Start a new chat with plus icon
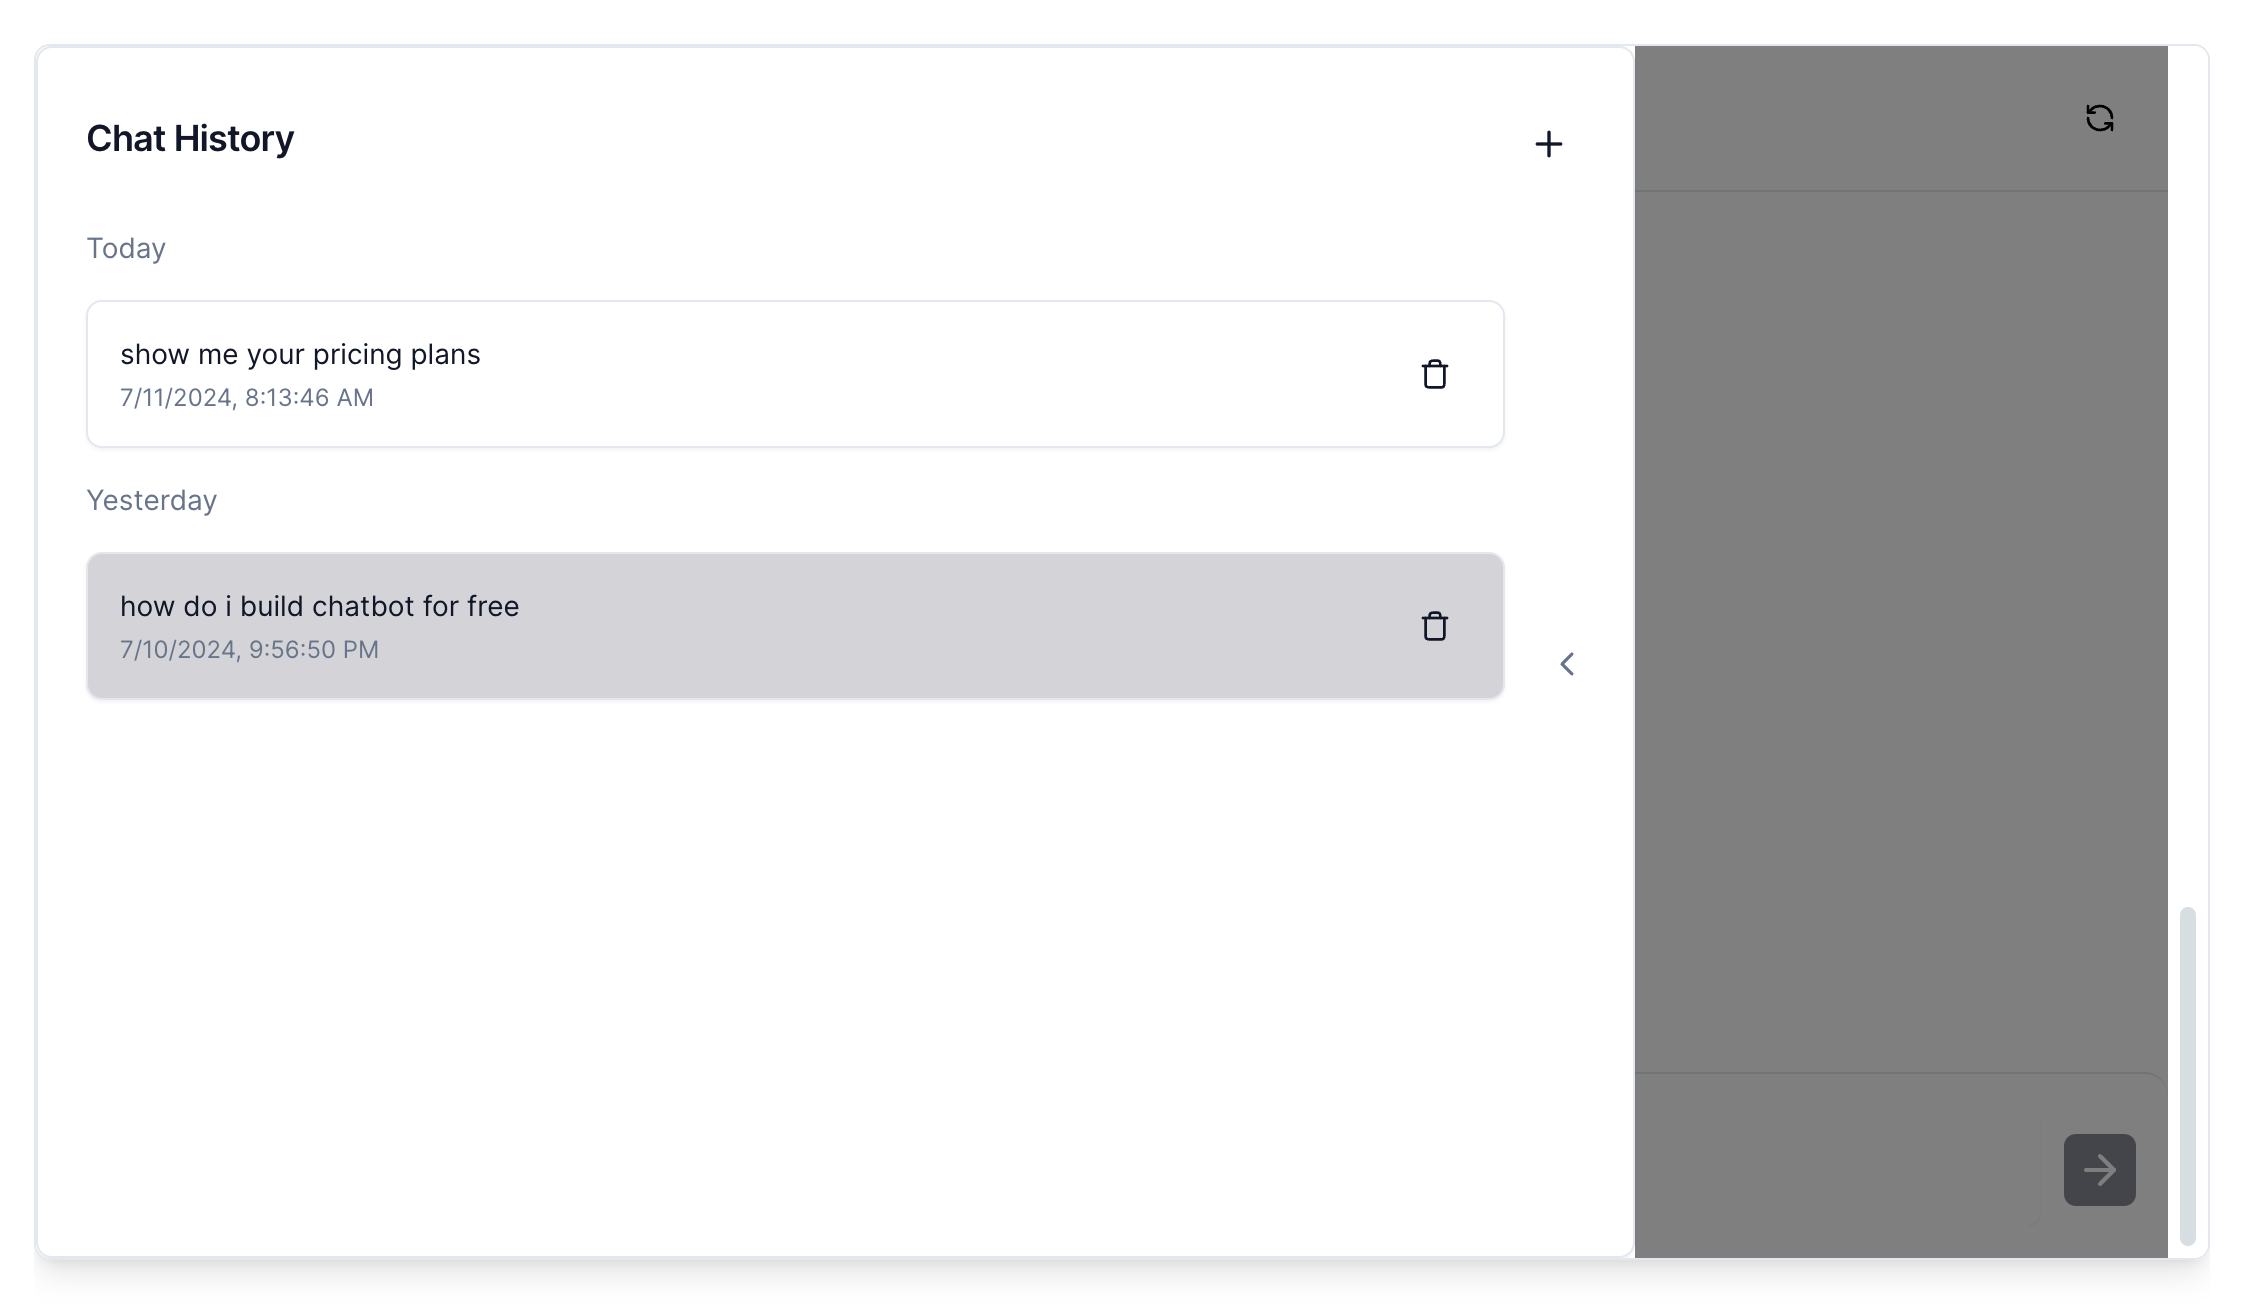2248x1306 pixels. coord(1548,144)
